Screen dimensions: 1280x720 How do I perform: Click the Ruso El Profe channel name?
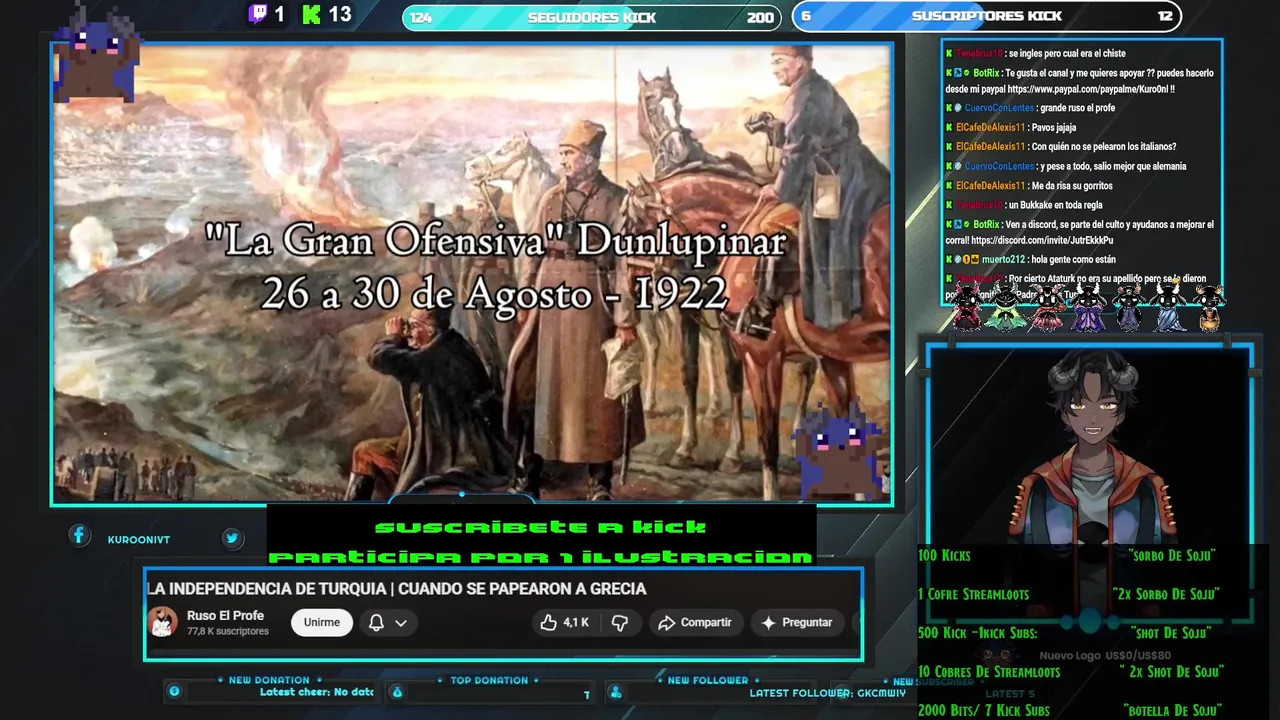225,615
